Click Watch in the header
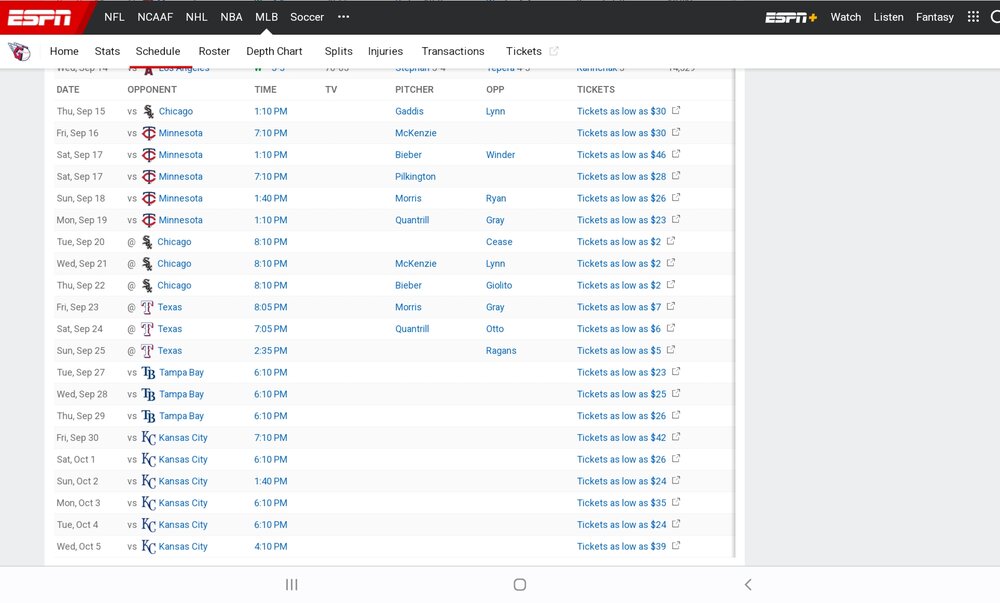This screenshot has height=603, width=1000. [846, 17]
